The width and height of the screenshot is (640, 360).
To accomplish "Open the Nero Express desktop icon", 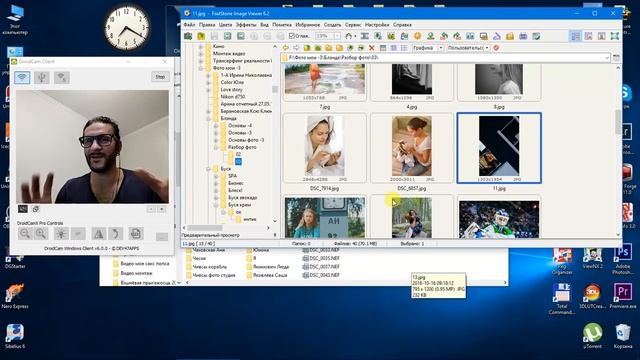I will point(15,296).
